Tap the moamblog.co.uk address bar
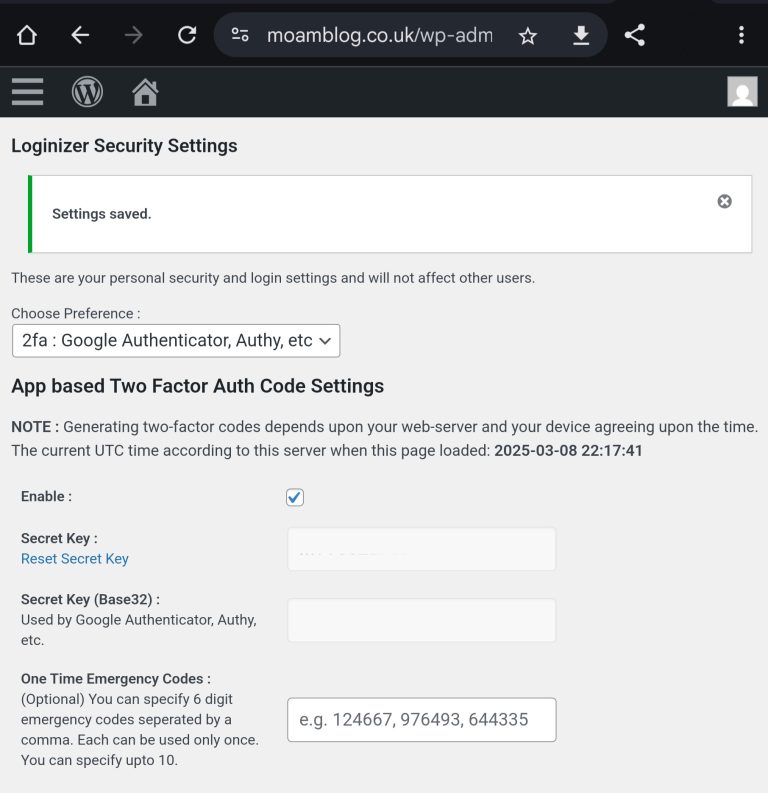 pyautogui.click(x=380, y=36)
